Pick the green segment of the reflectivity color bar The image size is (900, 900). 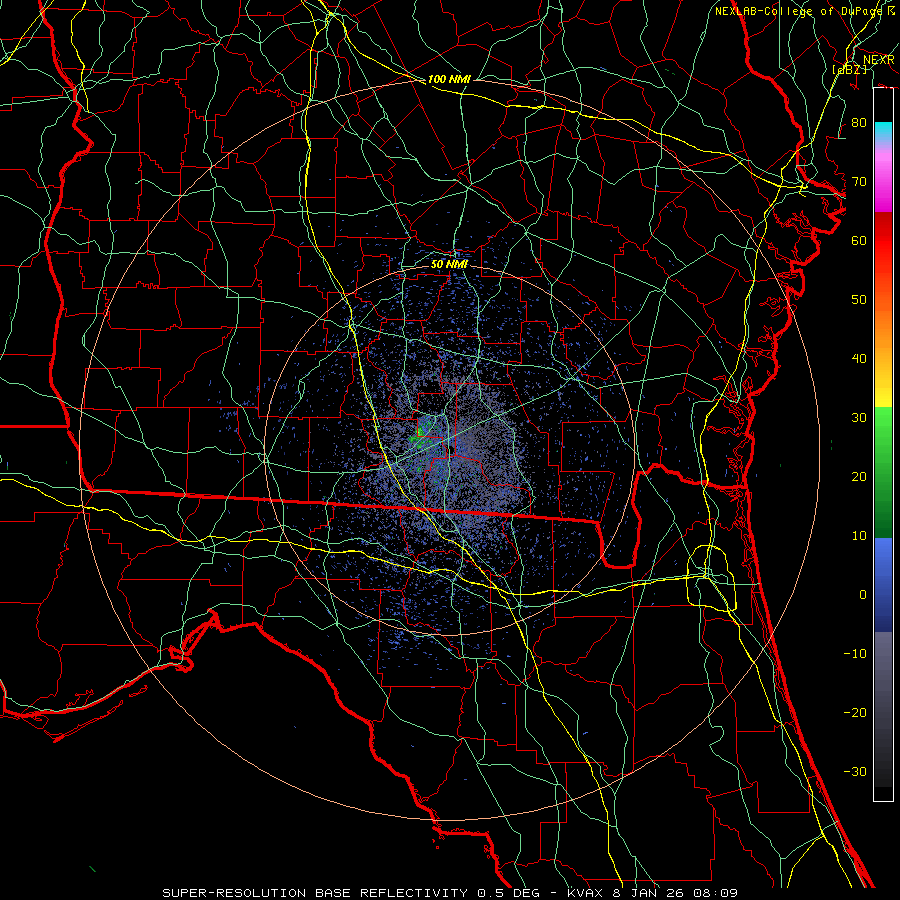click(x=883, y=471)
